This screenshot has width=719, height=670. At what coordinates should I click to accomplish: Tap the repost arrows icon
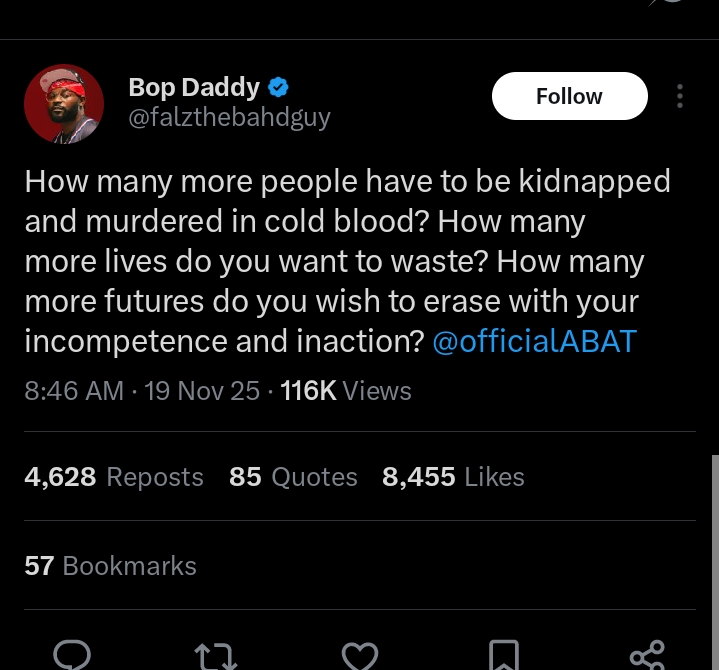click(215, 656)
